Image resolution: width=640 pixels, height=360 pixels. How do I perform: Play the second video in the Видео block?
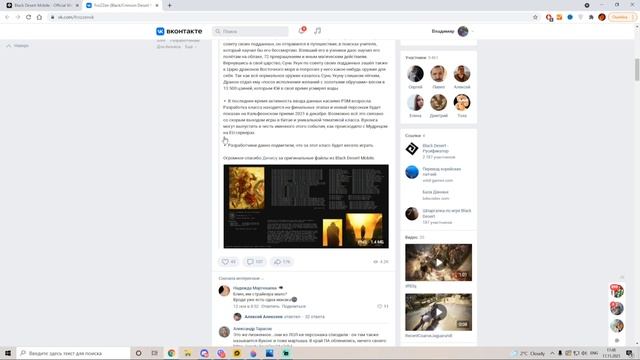click(438, 312)
